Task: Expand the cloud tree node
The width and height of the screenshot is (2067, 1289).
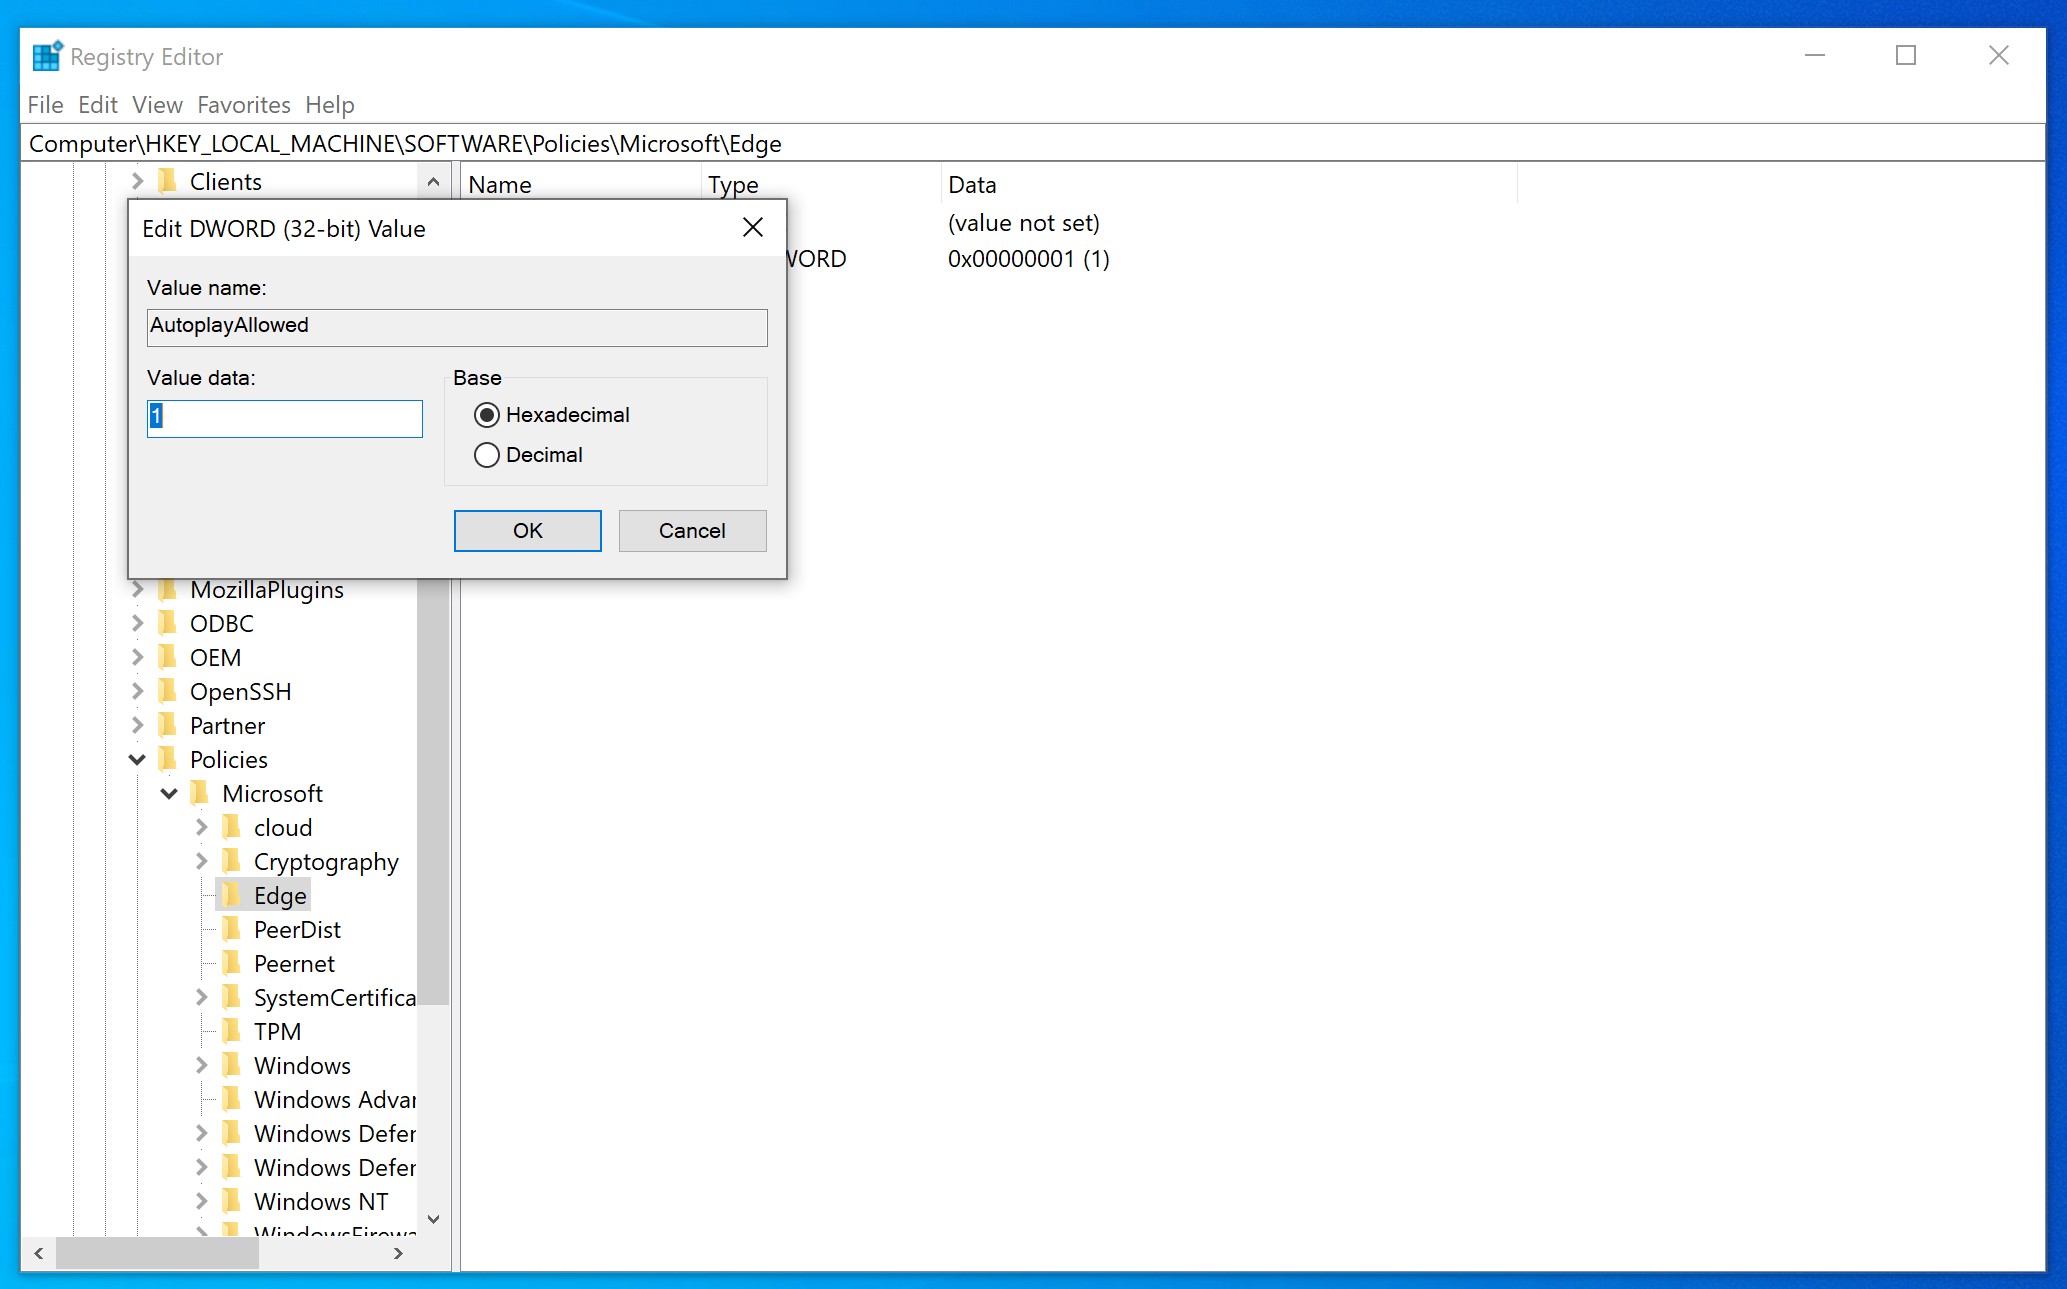Action: 202,827
